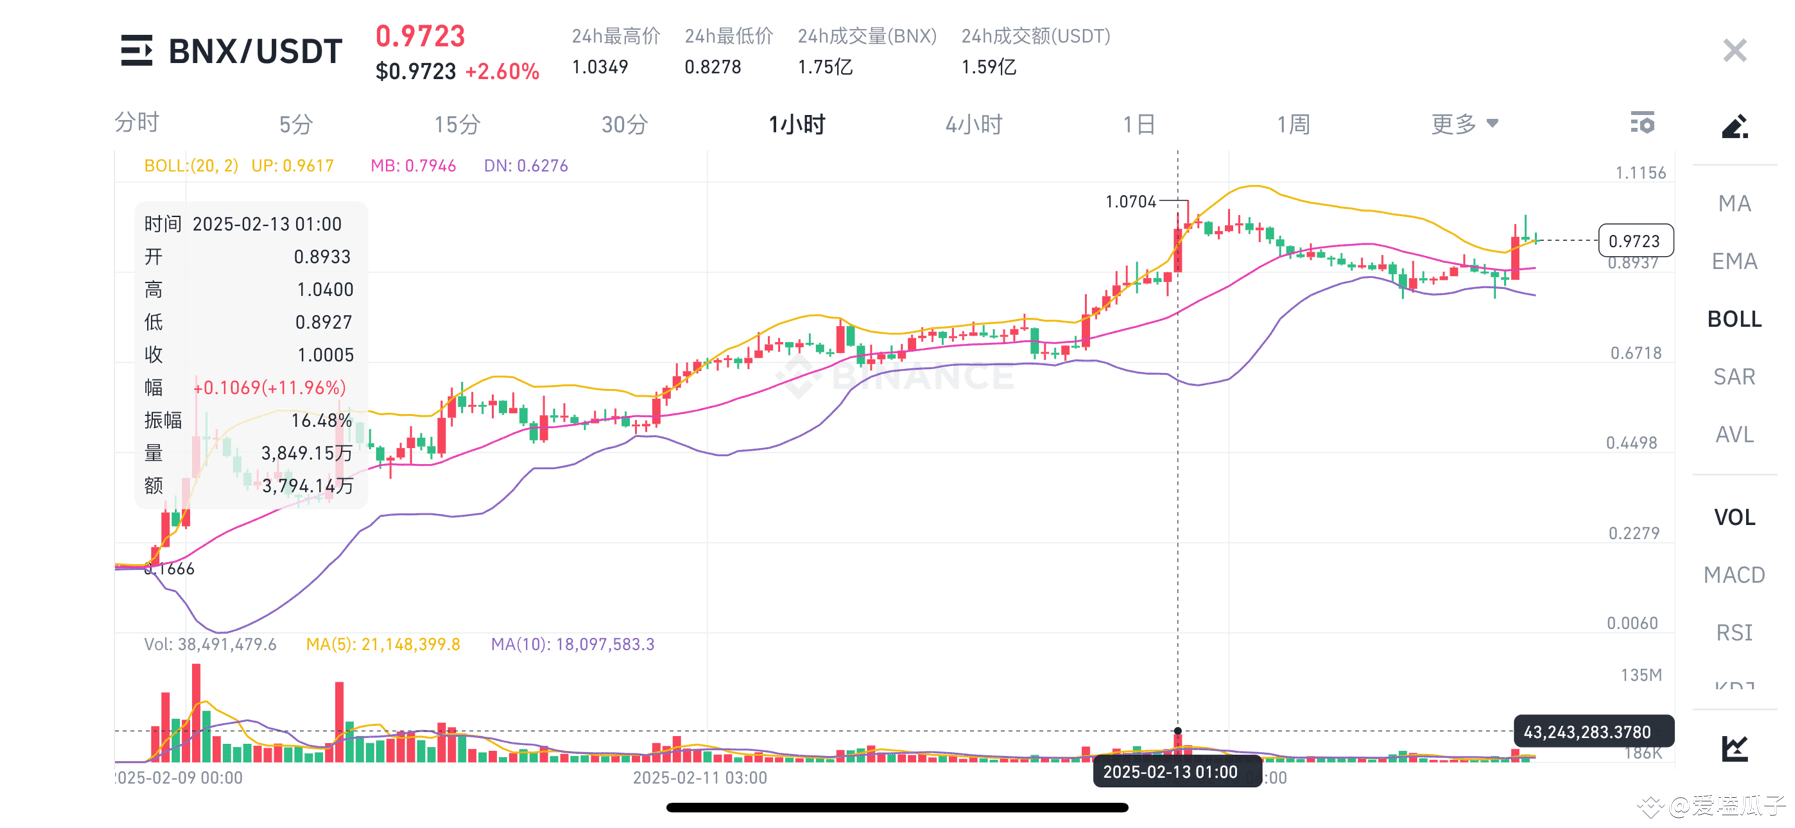Screen dimensions: 1795x828
Task: Expand the 更多 timeframe dropdown
Action: [1464, 124]
